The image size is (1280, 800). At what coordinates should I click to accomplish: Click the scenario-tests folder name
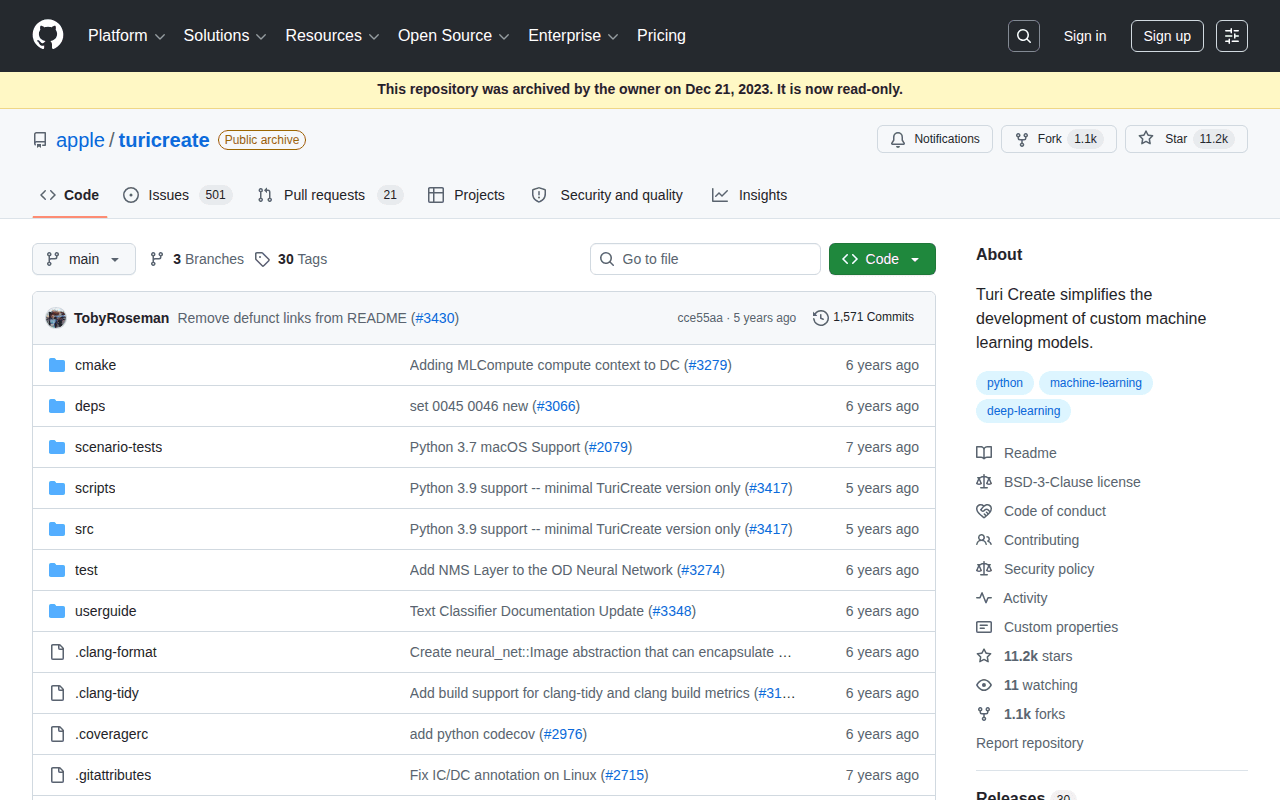118,447
